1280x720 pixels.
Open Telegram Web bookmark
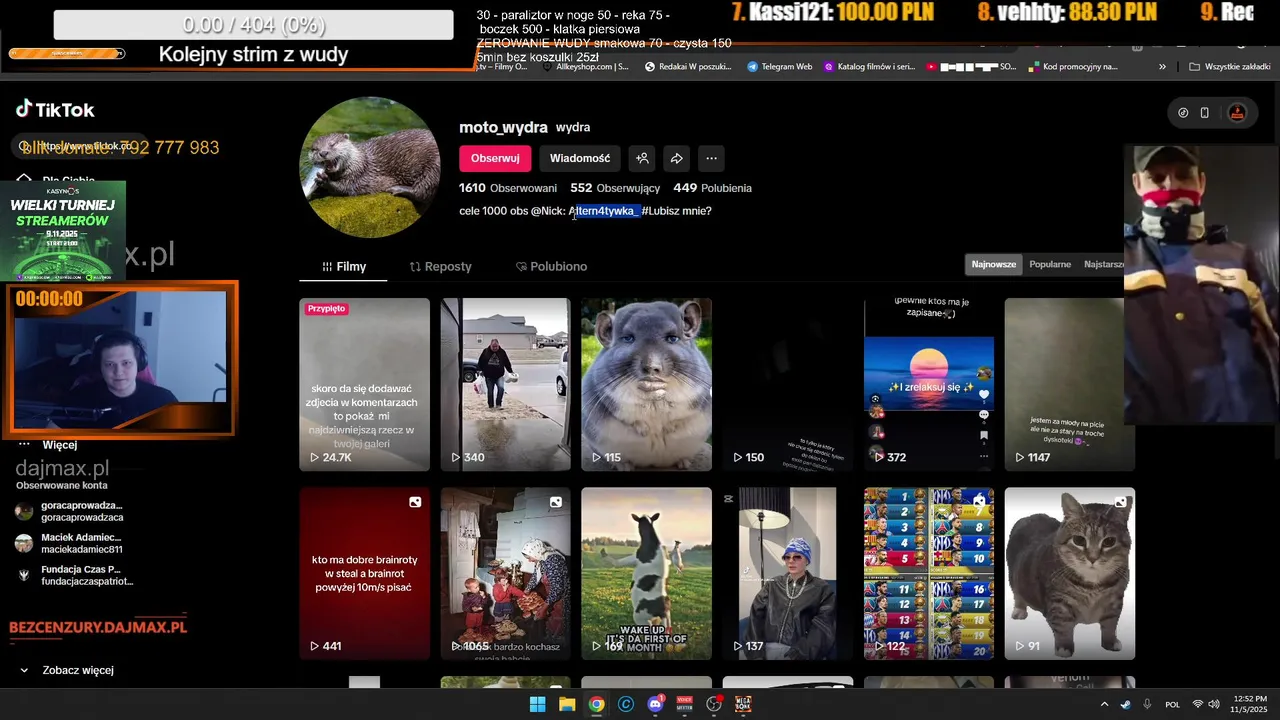tap(779, 67)
